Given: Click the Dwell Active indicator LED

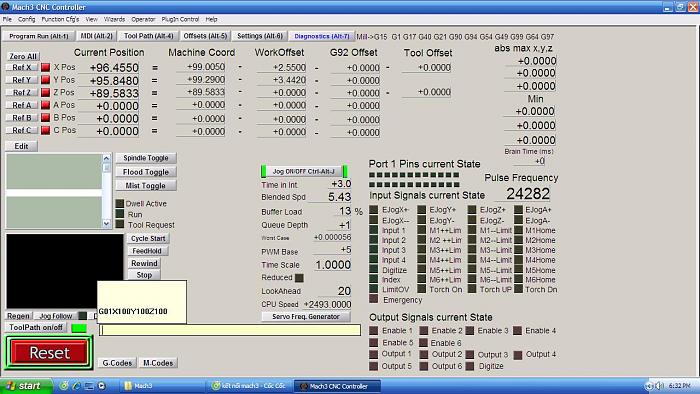Looking at the screenshot, I should click(120, 203).
